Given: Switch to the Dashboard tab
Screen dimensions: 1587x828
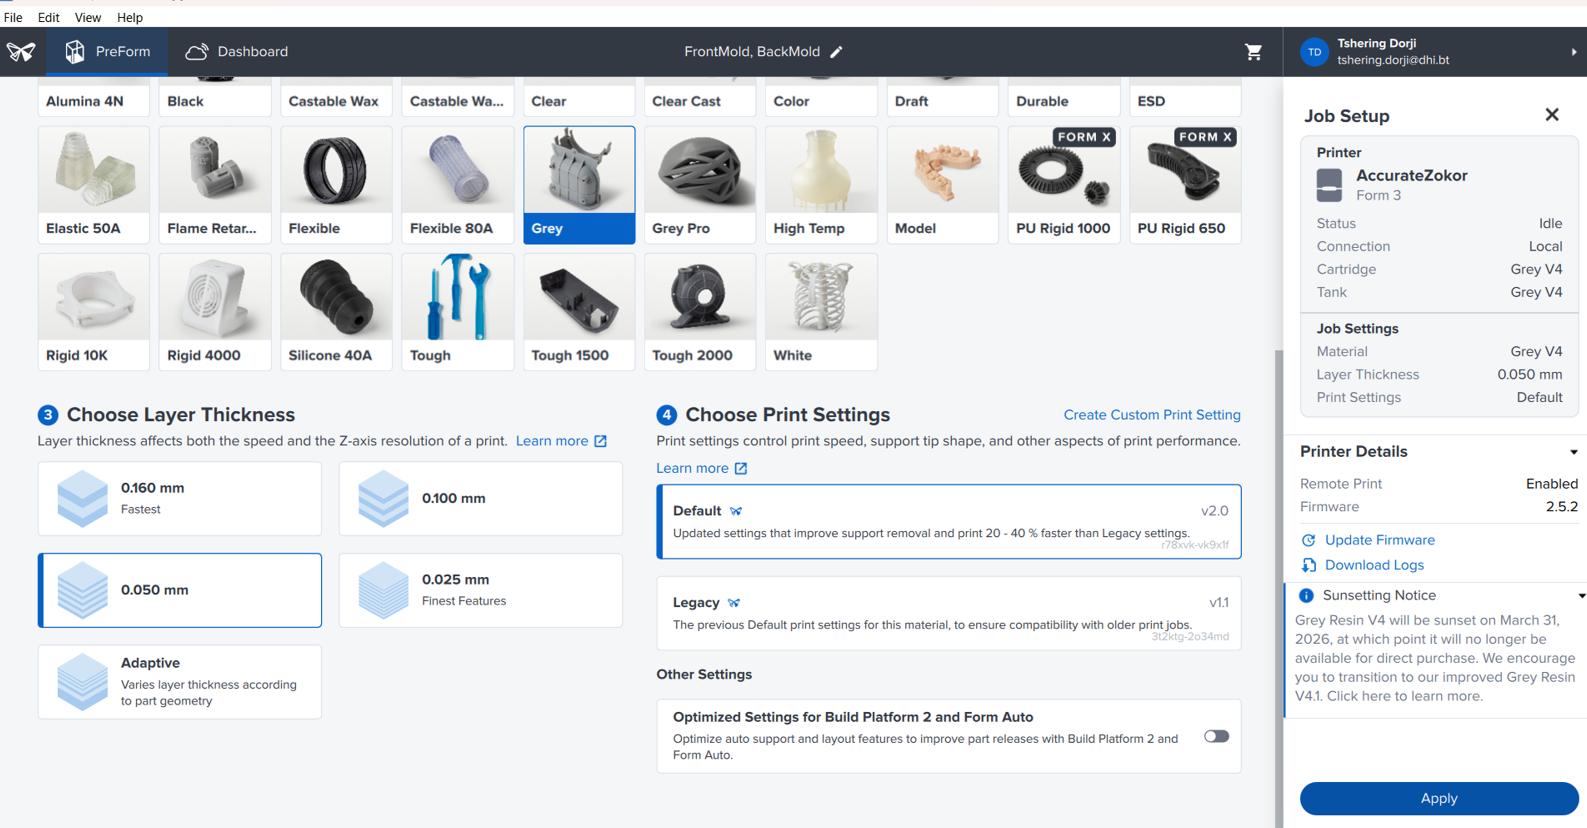Looking at the screenshot, I should [x=237, y=52].
